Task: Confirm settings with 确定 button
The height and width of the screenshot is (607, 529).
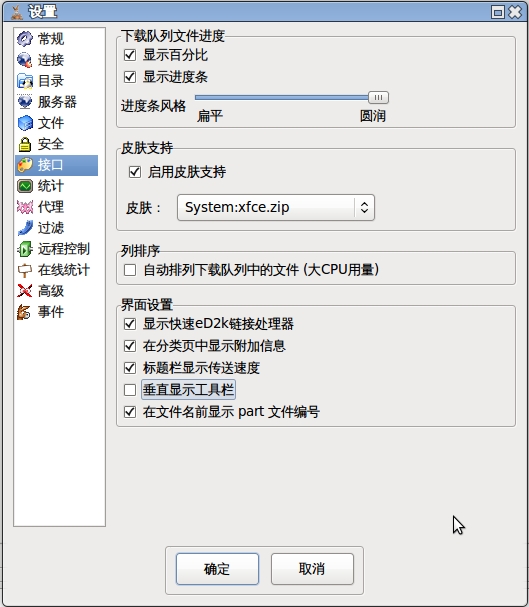Action: [x=217, y=569]
